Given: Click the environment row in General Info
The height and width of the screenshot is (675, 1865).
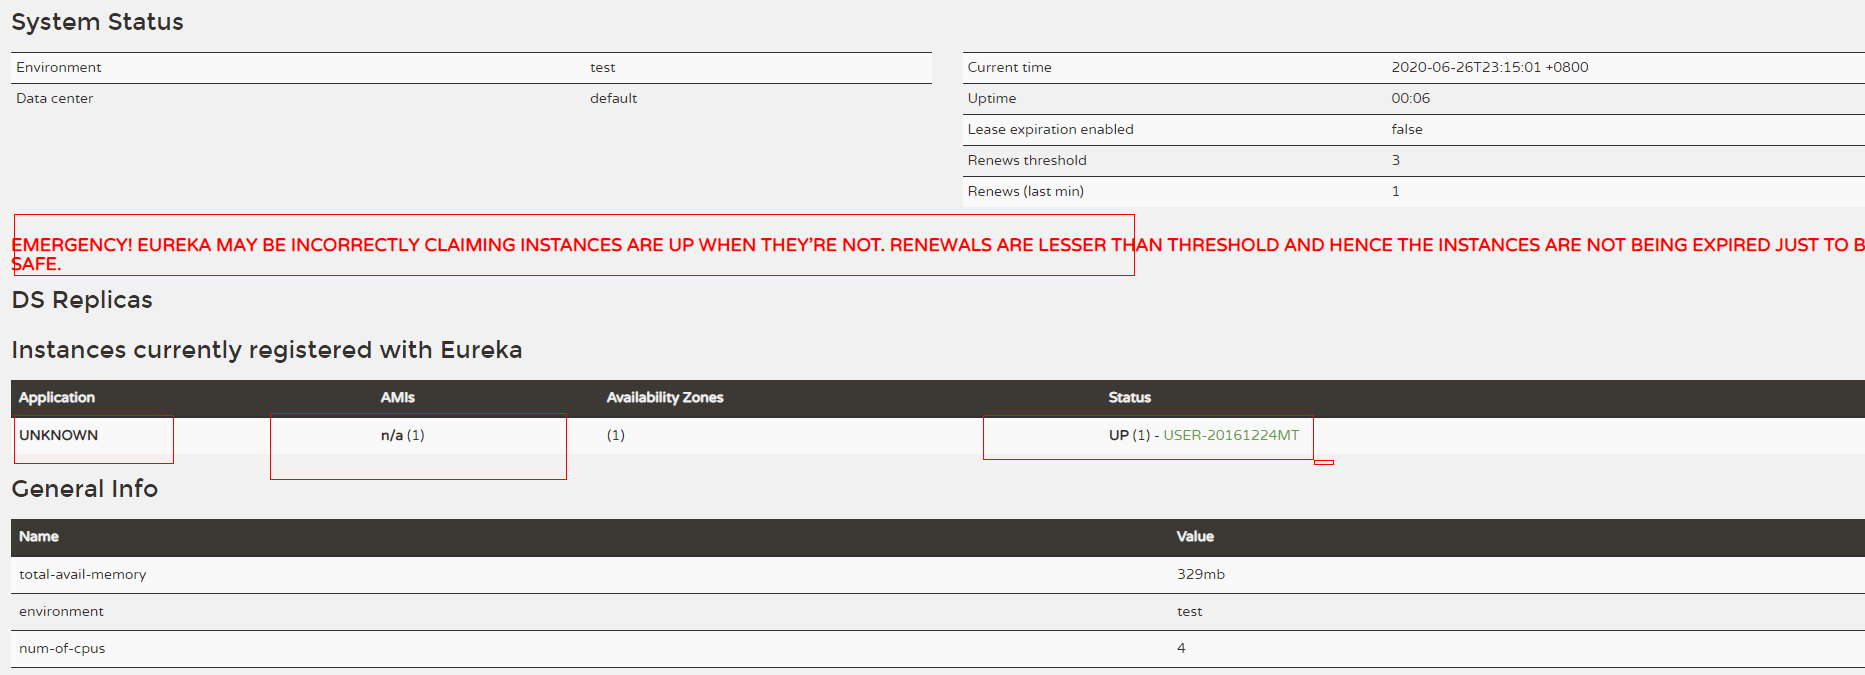Looking at the screenshot, I should (938, 611).
